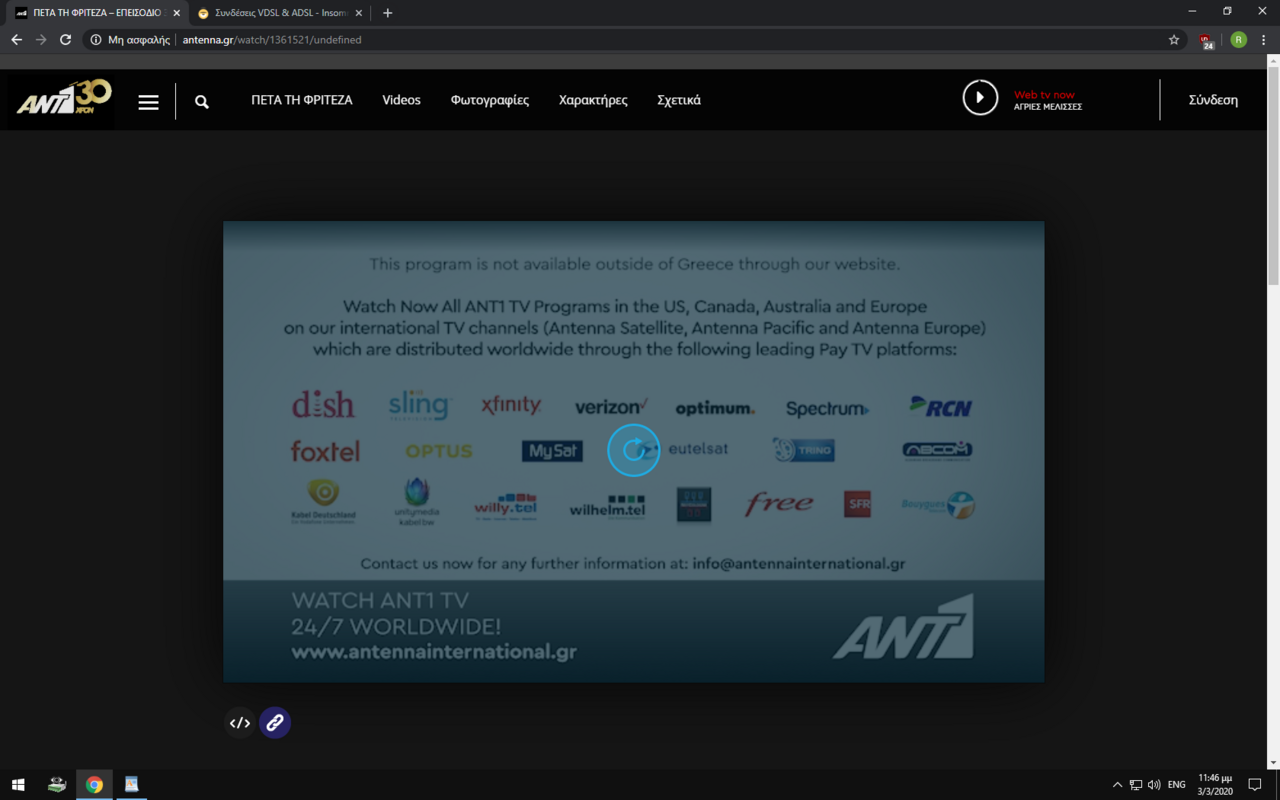Select the ΠΕΤΑ ΤΗ ΦΡΙΤΕΖΑ – ΕΠΕΙΣΟΔΙΟ browser tab
This screenshot has height=800, width=1280.
pos(96,13)
